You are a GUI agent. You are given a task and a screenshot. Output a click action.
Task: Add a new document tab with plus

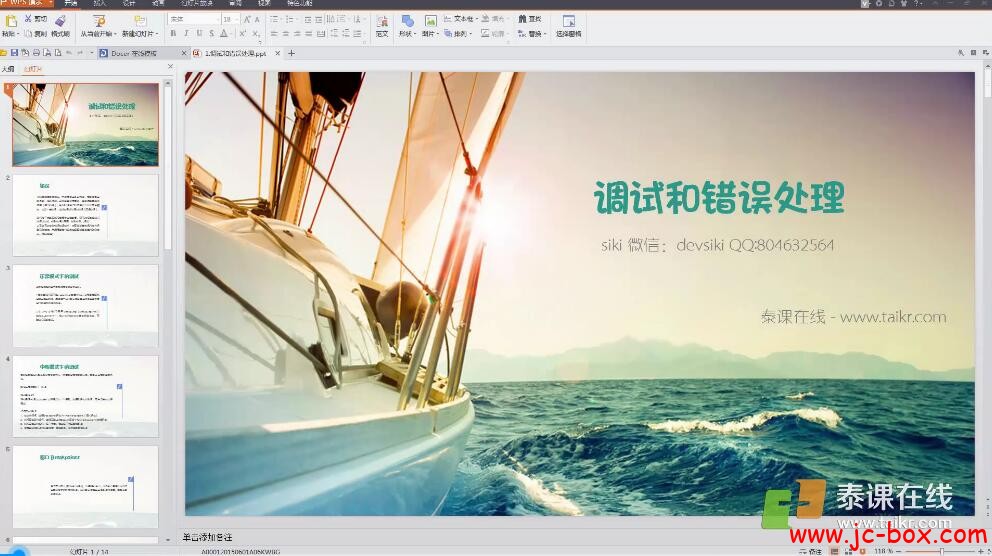[x=292, y=53]
